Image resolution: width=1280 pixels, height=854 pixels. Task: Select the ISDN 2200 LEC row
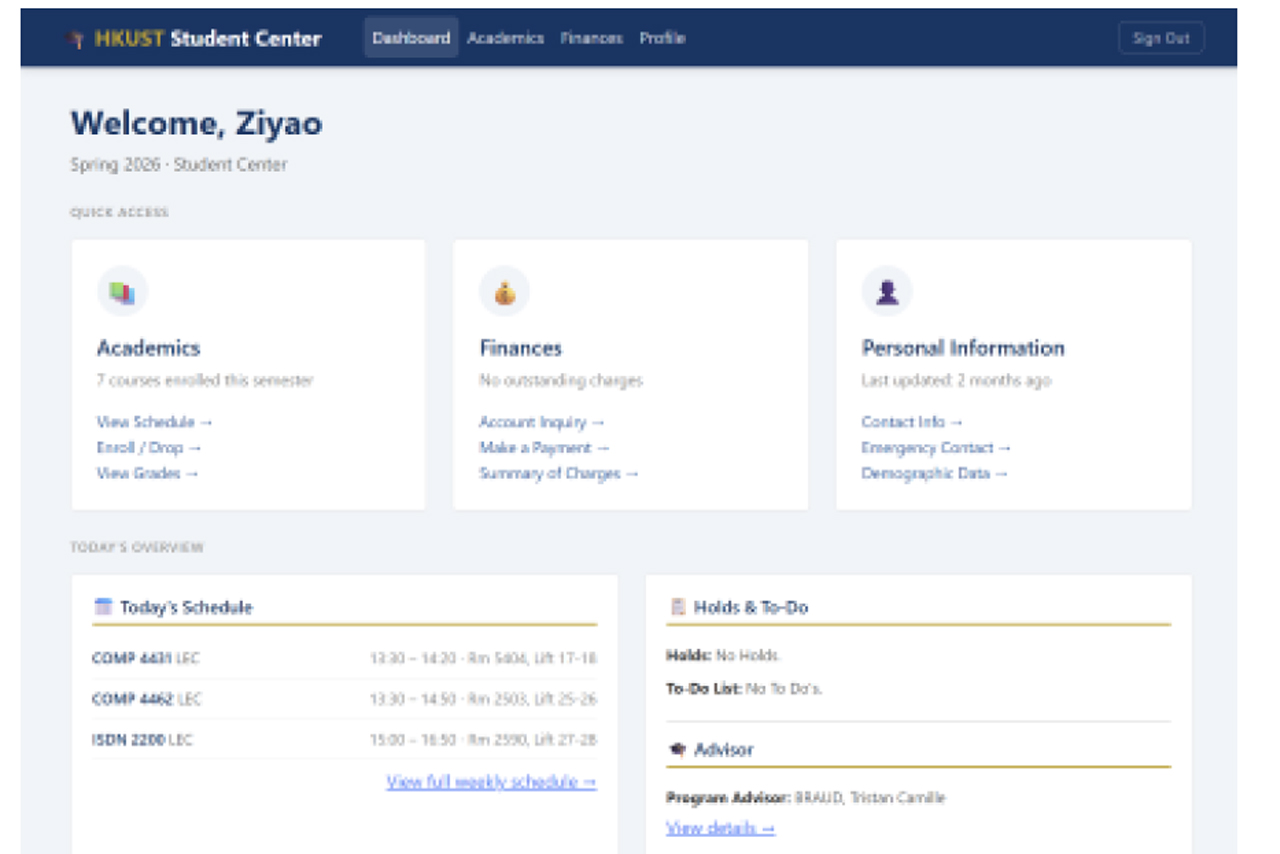tap(345, 740)
